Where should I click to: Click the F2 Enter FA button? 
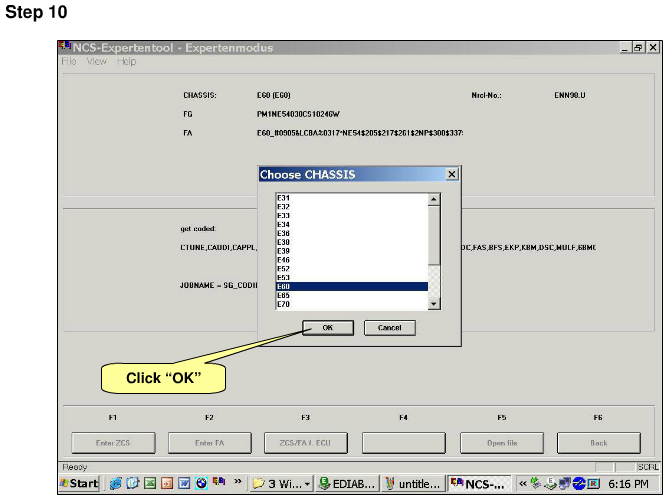coord(210,443)
